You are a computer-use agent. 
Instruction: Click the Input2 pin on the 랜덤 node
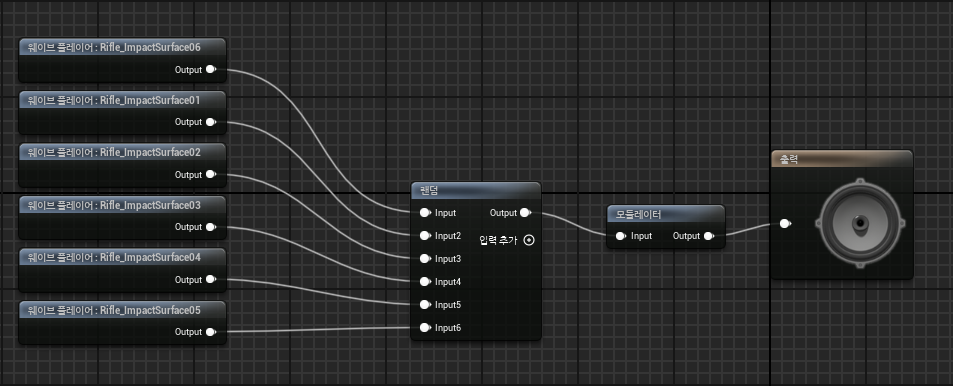(x=425, y=236)
